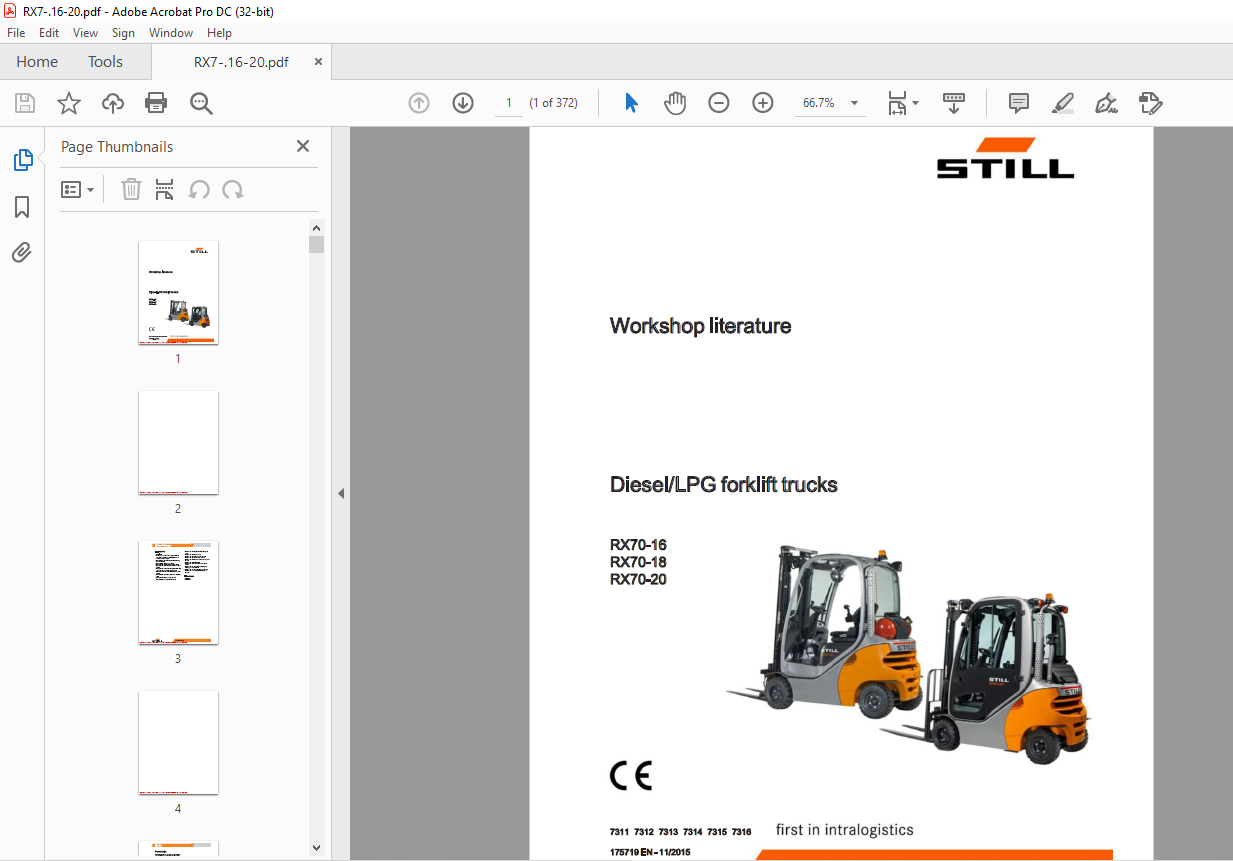1233x861 pixels.
Task: Click the scrolling mode read icon
Action: 953,103
